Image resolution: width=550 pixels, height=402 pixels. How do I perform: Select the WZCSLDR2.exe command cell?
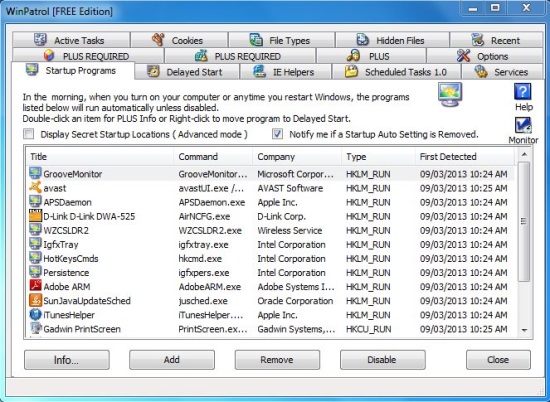210,230
